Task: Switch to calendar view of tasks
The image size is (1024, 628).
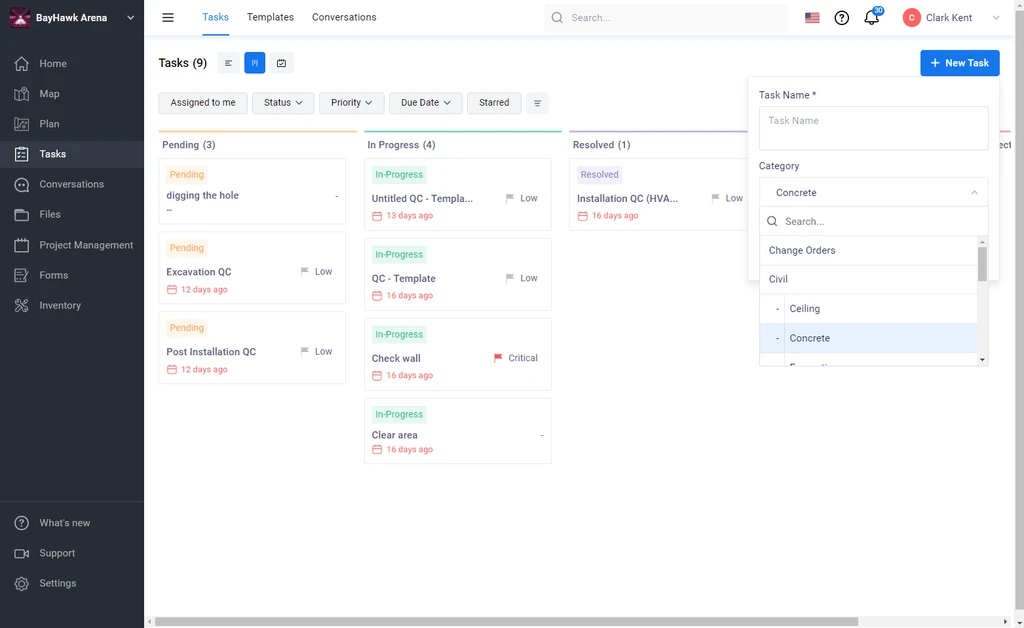Action: pos(281,63)
